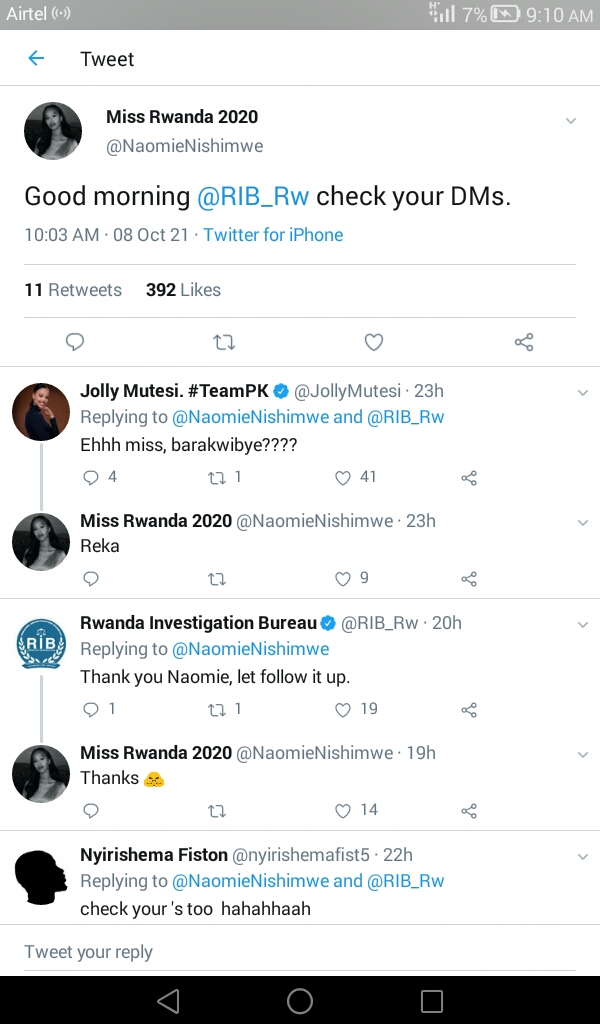Reply to the main Miss Rwanda tweet
This screenshot has height=1024, width=600.
75,343
